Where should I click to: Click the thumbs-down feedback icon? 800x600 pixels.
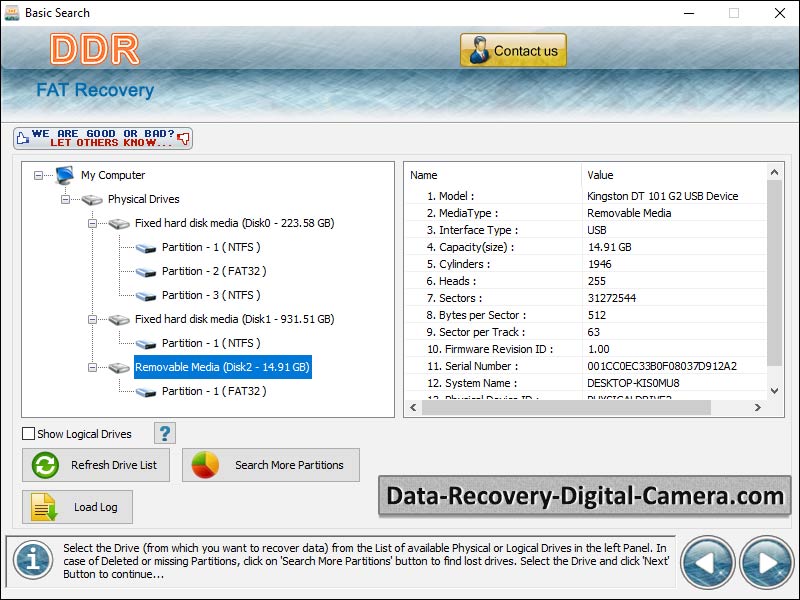182,140
